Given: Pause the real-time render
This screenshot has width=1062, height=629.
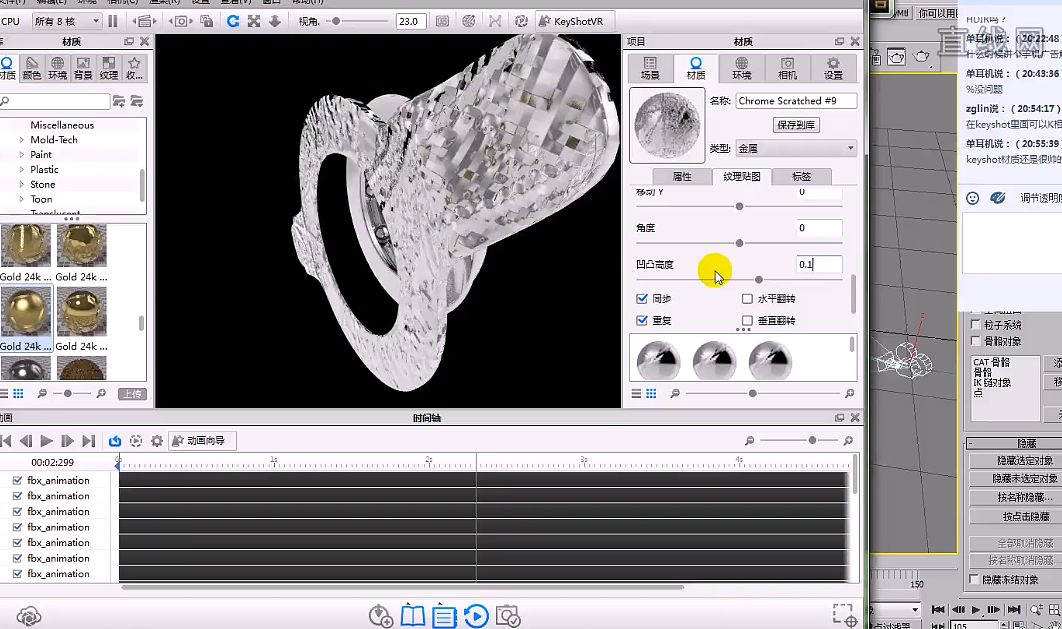Looking at the screenshot, I should point(113,21).
